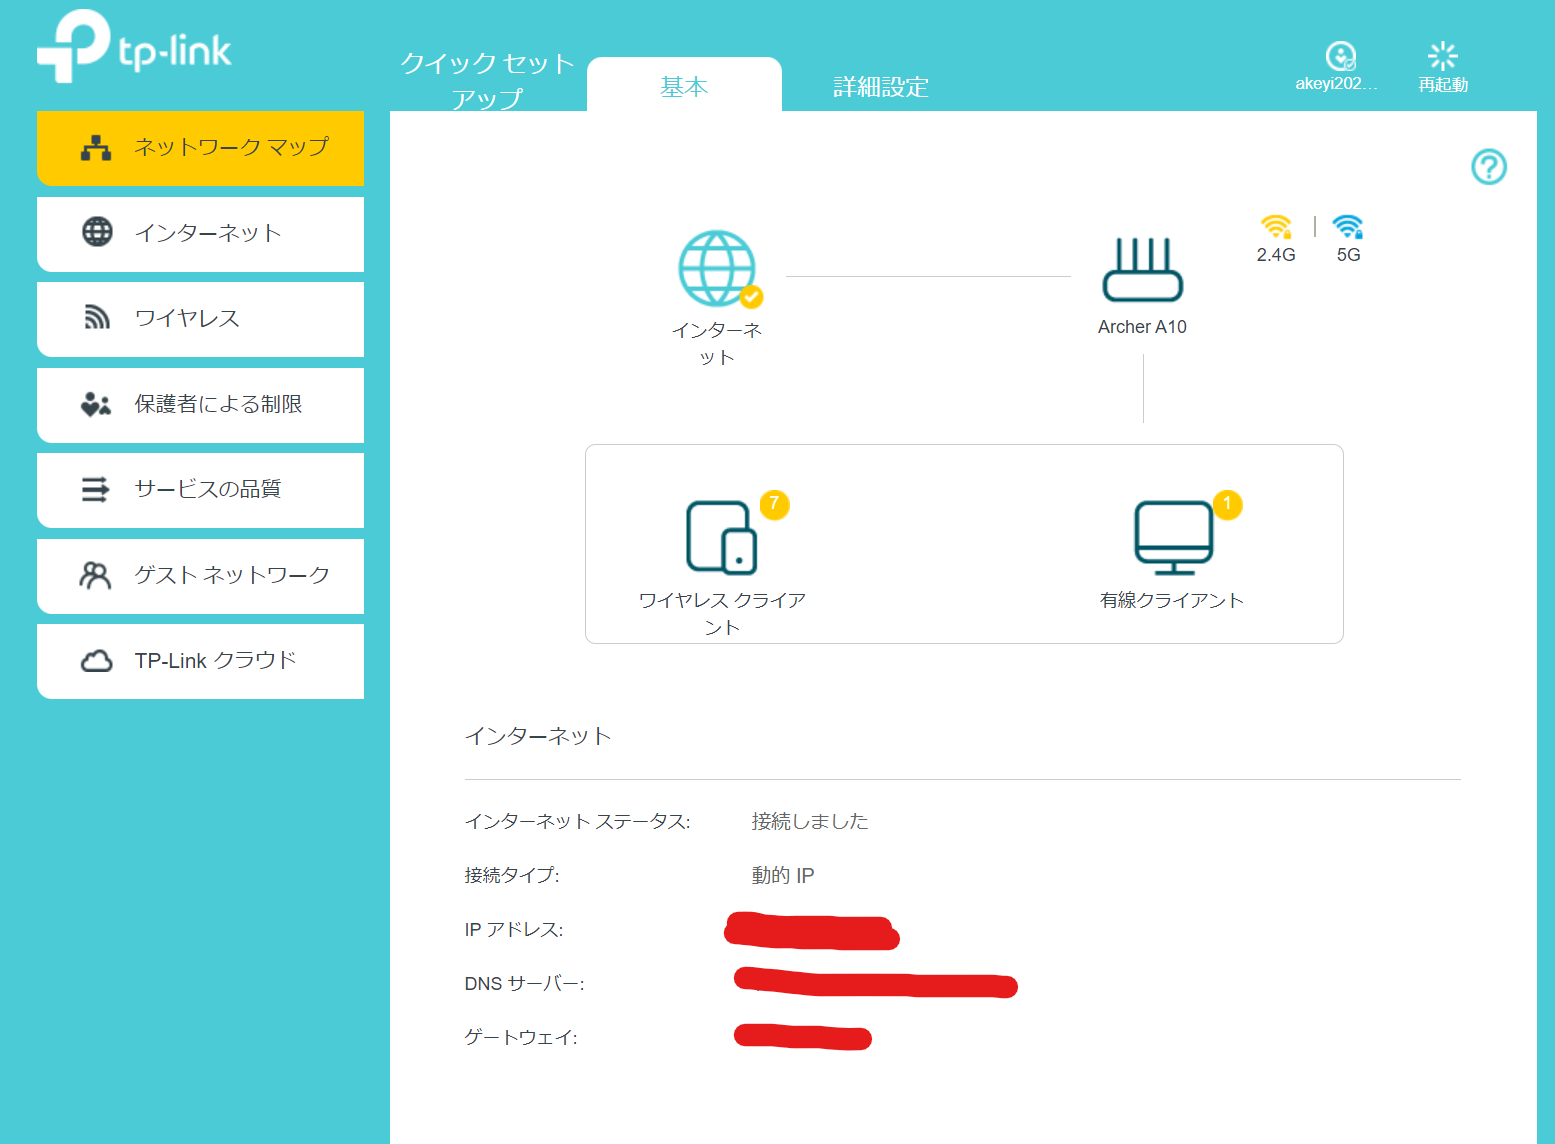
Task: Open サービスの品質 QoS icon
Action: [x=96, y=489]
